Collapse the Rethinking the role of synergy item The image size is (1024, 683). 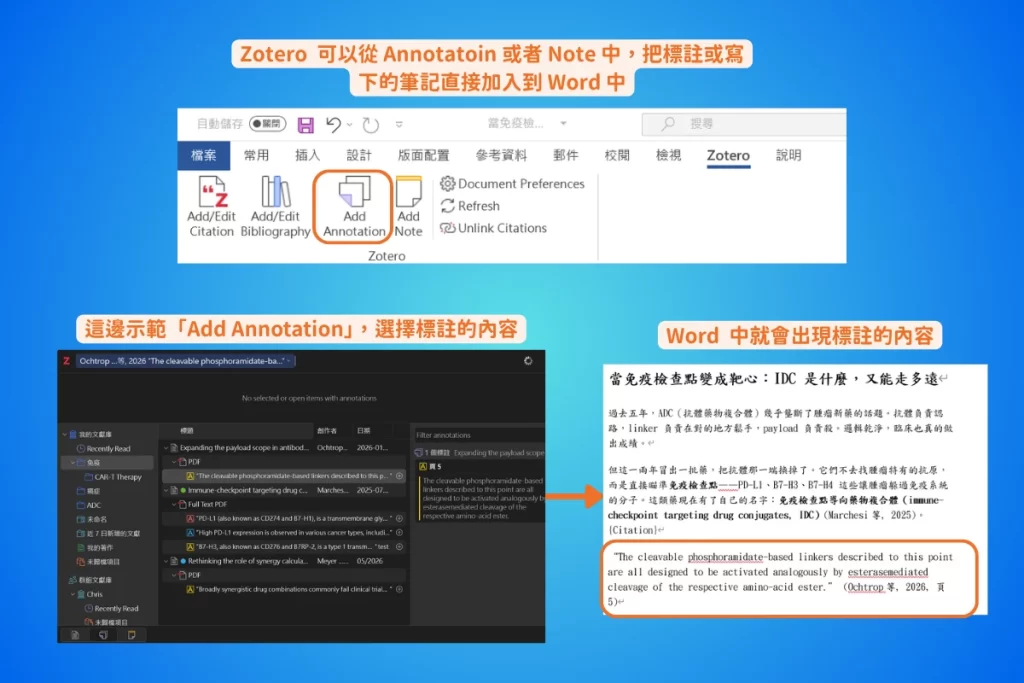coord(166,561)
